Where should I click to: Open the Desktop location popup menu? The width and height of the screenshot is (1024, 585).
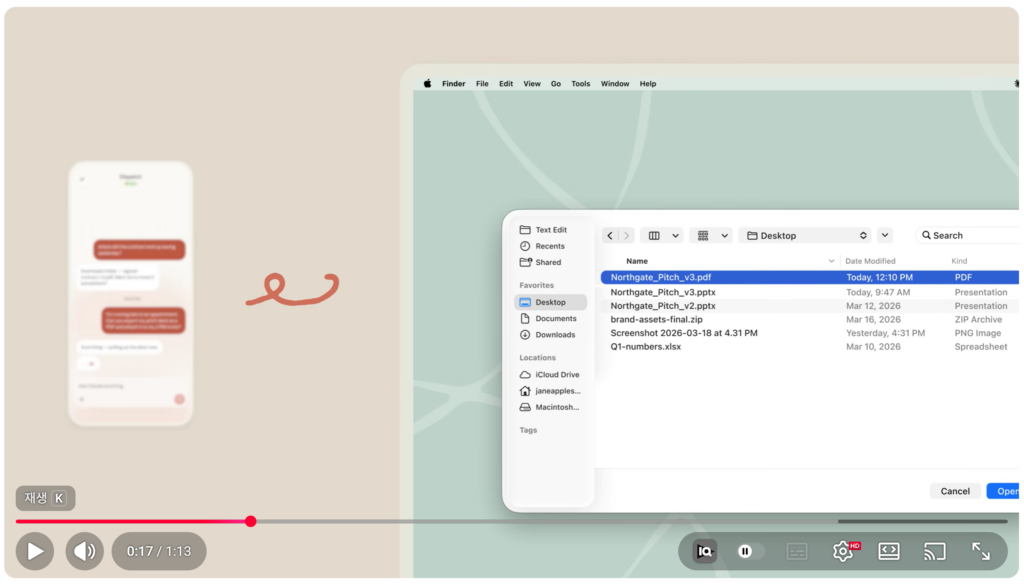805,235
